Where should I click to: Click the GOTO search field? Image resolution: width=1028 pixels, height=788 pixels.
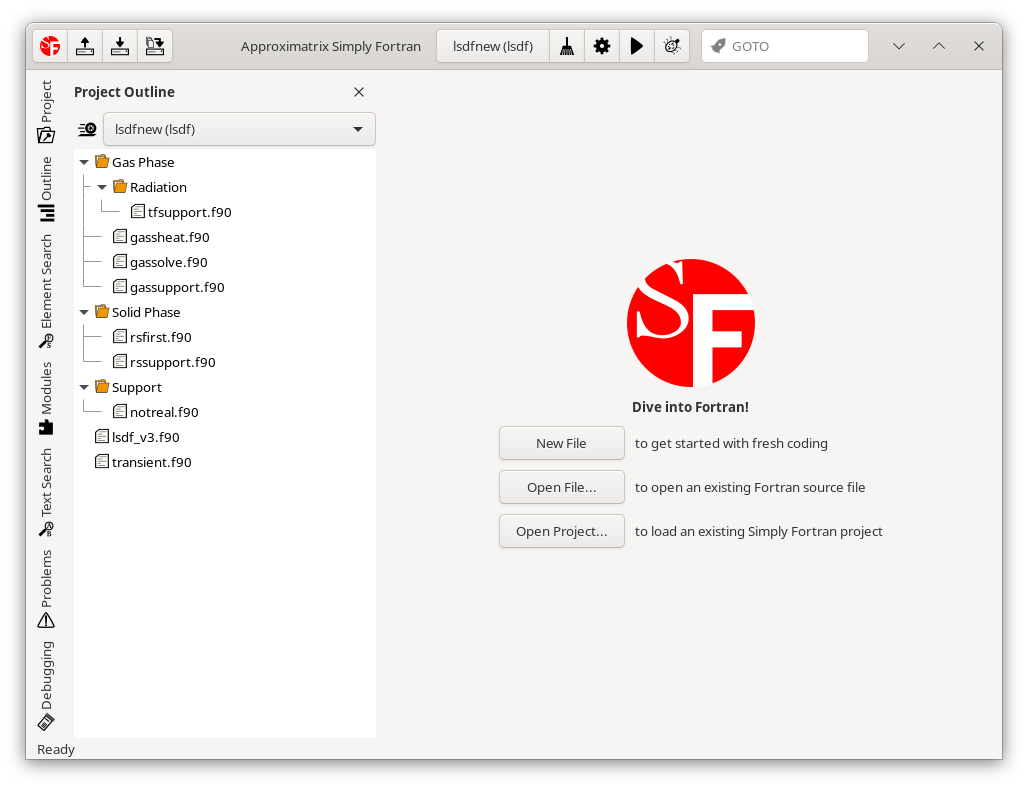click(785, 46)
